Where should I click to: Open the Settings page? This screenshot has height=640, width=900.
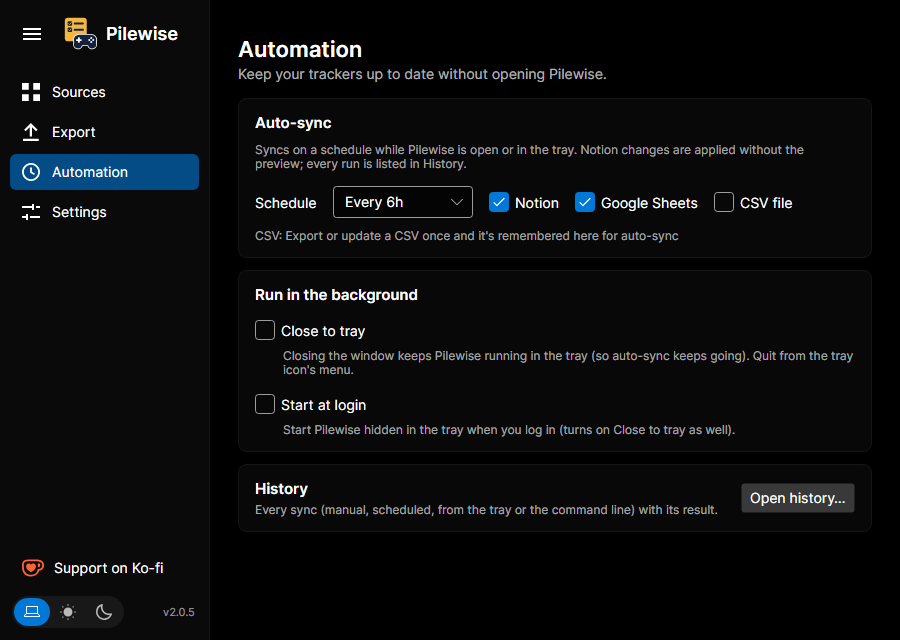[104, 212]
